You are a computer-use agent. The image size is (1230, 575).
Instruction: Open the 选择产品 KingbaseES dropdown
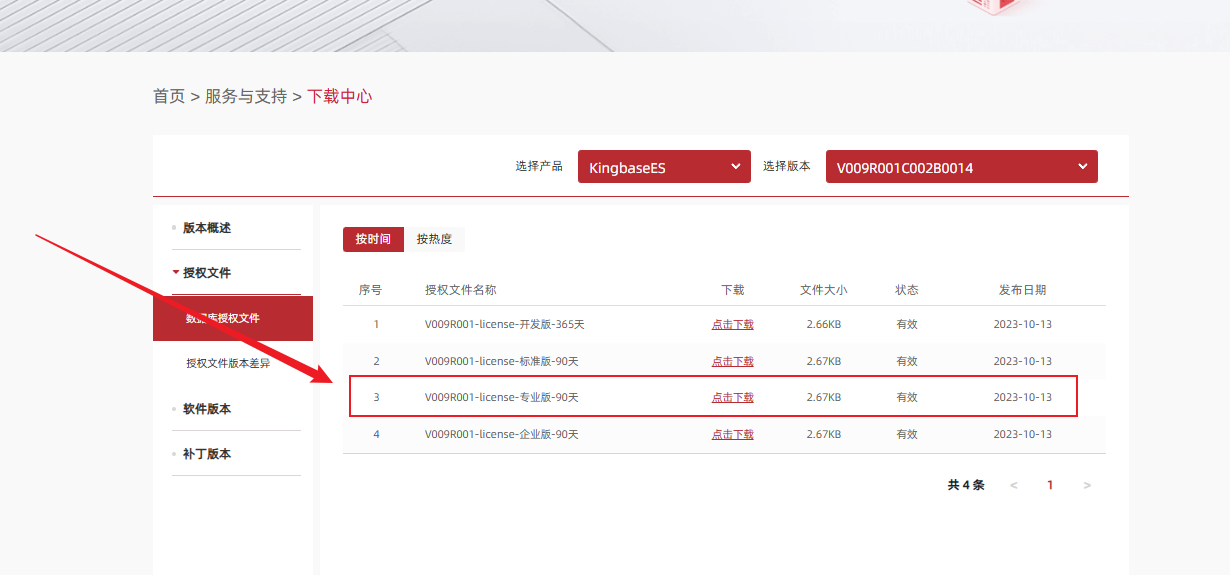[x=664, y=167]
